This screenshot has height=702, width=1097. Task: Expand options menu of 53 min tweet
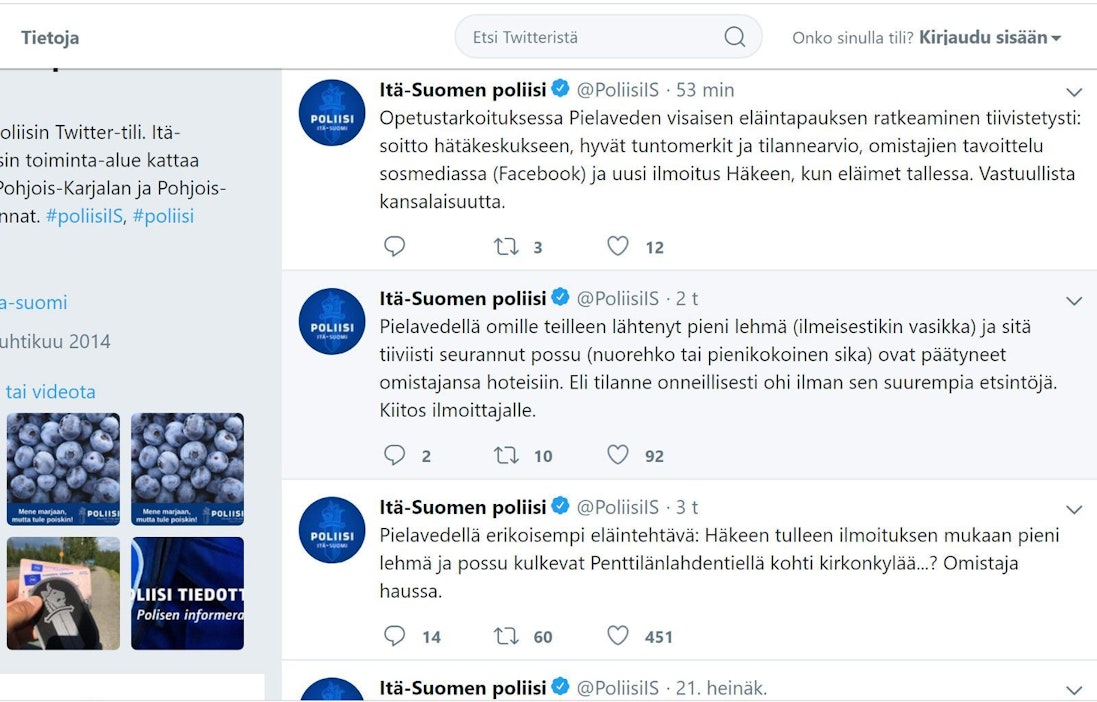pos(1074,92)
